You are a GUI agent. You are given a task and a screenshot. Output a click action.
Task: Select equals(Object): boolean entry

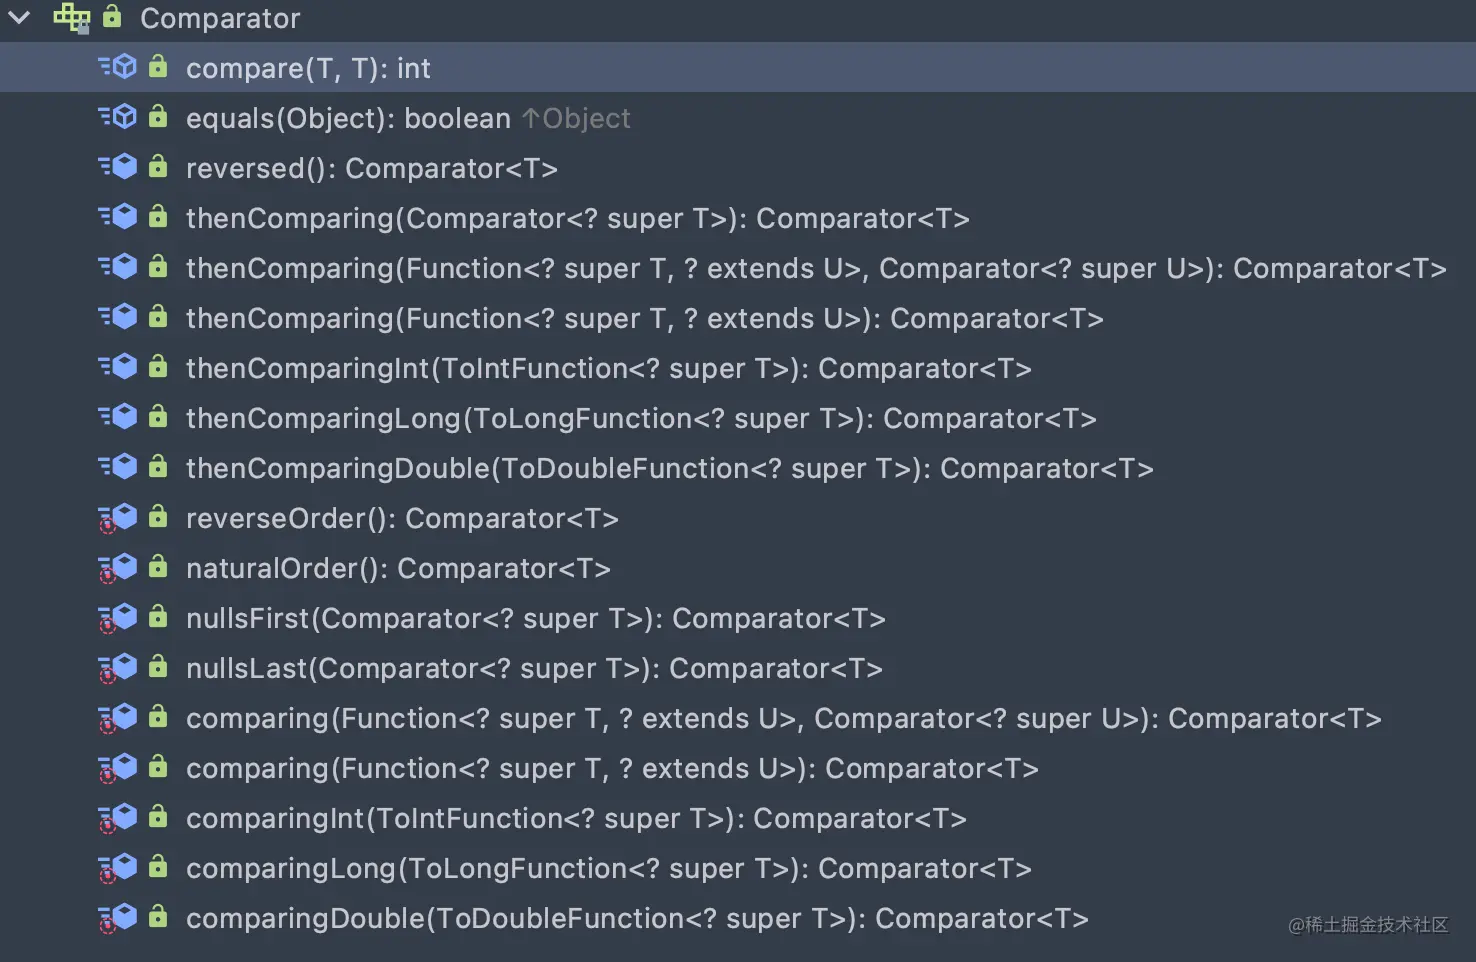(348, 118)
